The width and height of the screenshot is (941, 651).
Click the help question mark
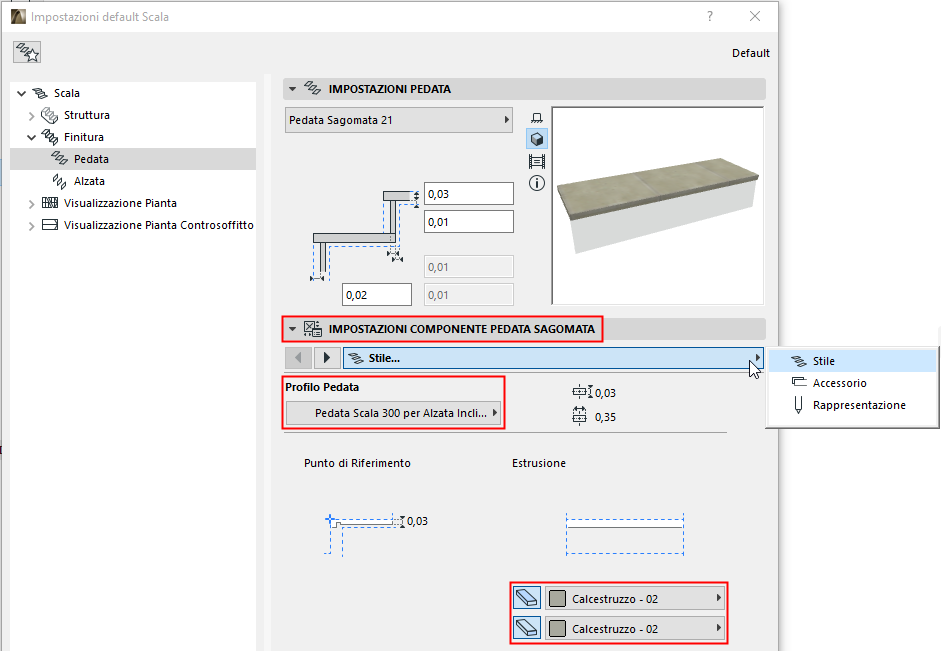coord(710,16)
